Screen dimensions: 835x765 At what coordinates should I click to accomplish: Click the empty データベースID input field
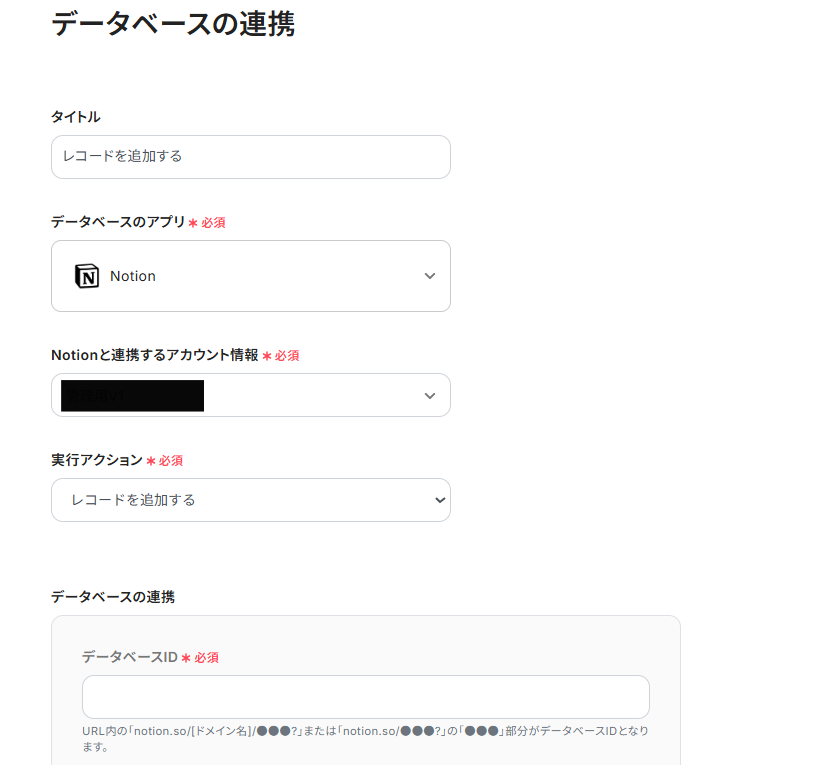tap(365, 697)
